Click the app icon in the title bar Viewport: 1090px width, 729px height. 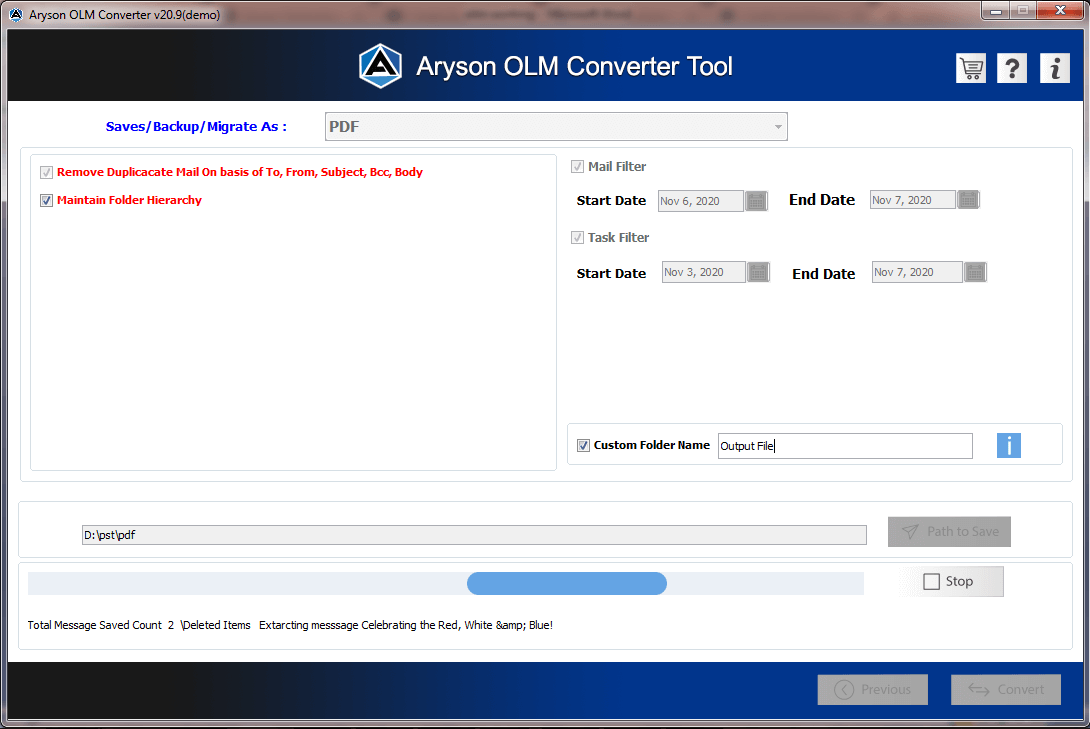click(15, 15)
